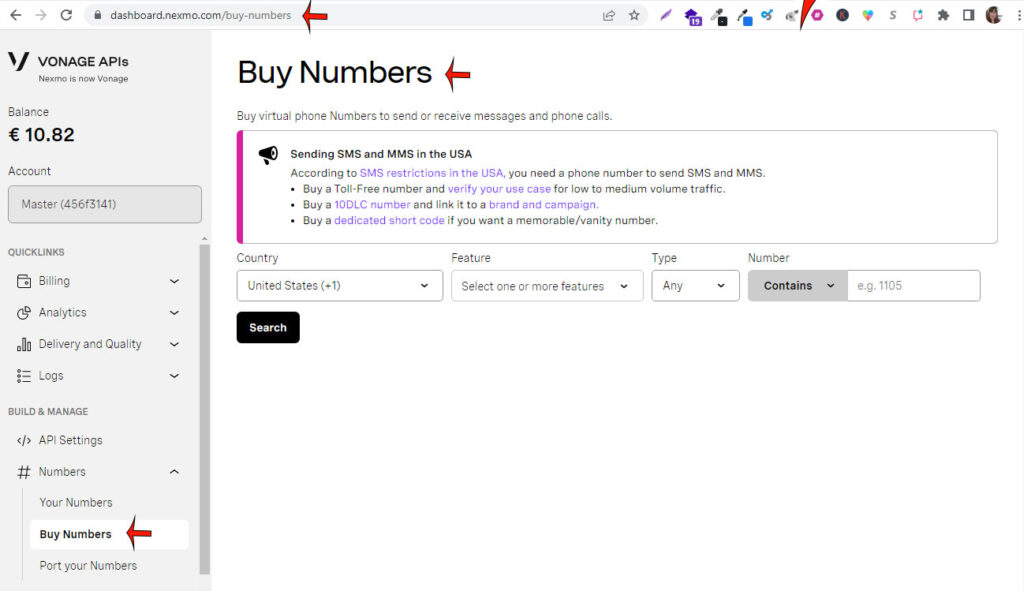The width and height of the screenshot is (1024, 591).
Task: Expand the Billing section chevron
Action: 174,281
